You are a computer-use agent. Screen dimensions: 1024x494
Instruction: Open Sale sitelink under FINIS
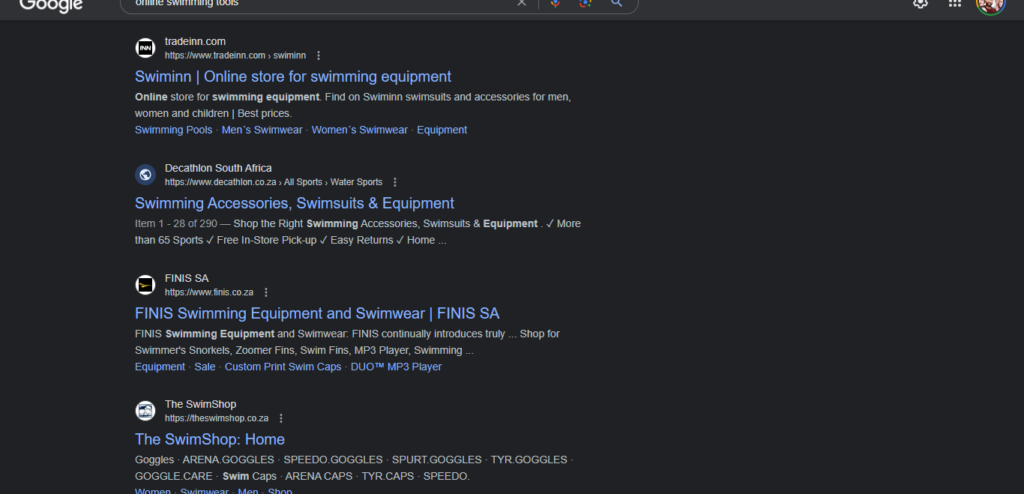click(204, 367)
